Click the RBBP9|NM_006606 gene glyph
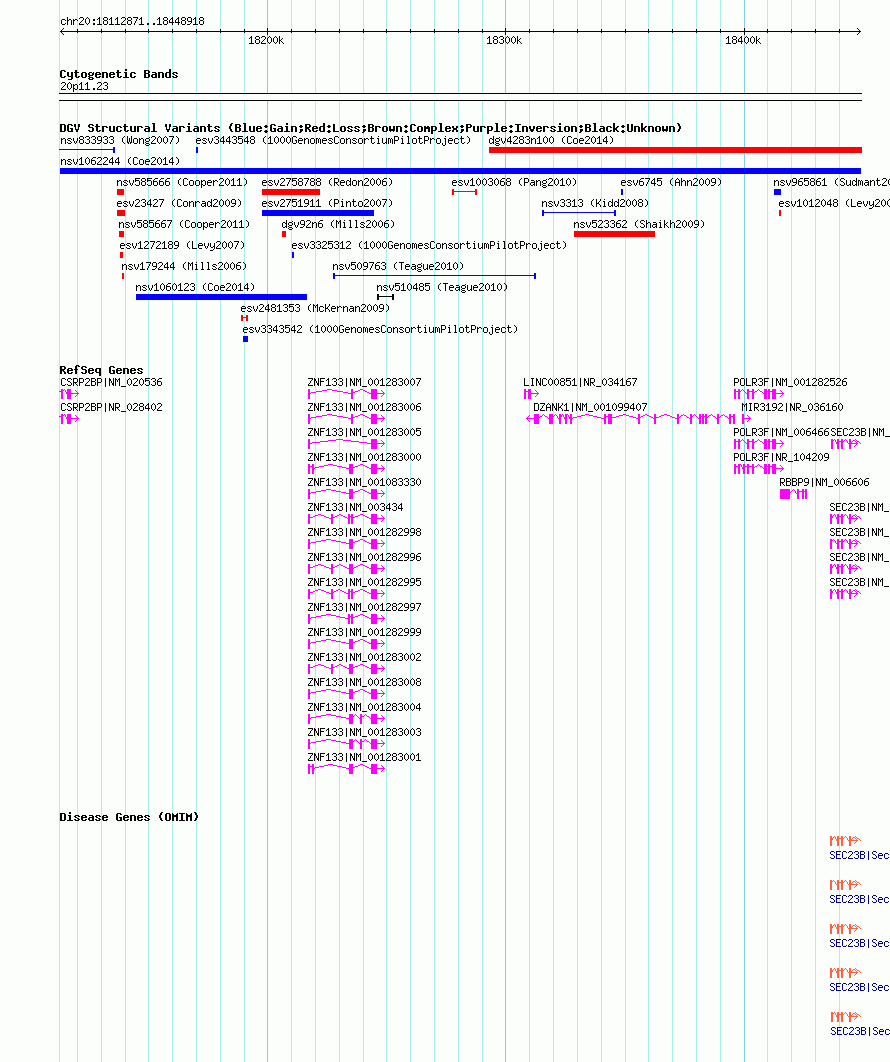 pos(794,494)
